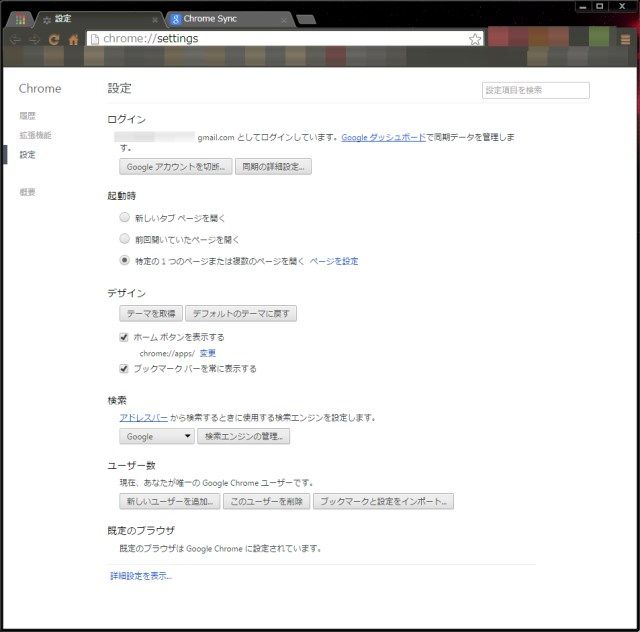Open 同期の詳細設定 button
Viewport: 640px width, 632px height.
click(x=273, y=167)
